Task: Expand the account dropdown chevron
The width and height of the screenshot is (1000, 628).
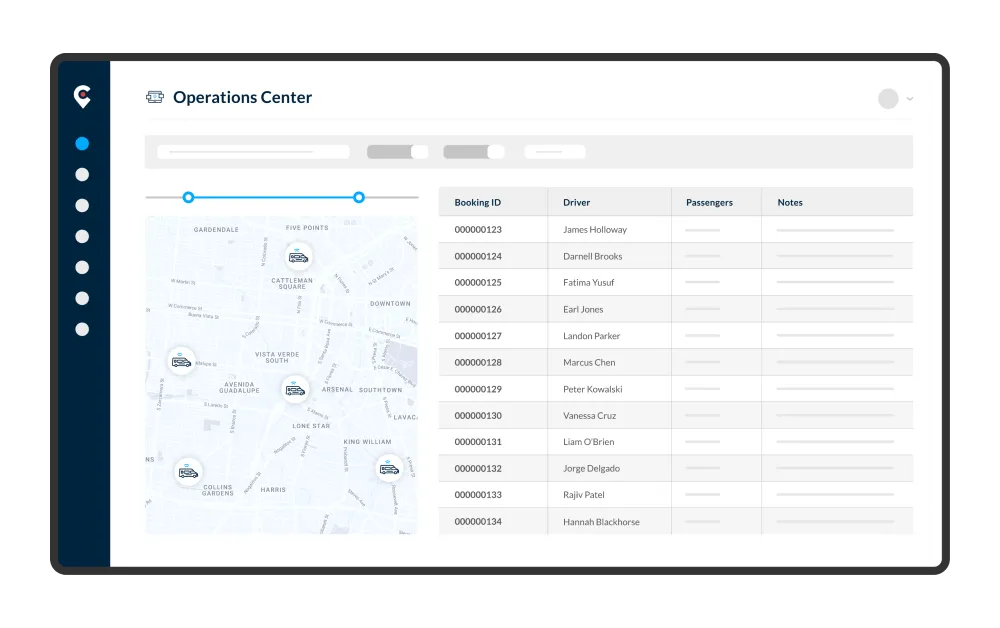Action: pos(910,99)
